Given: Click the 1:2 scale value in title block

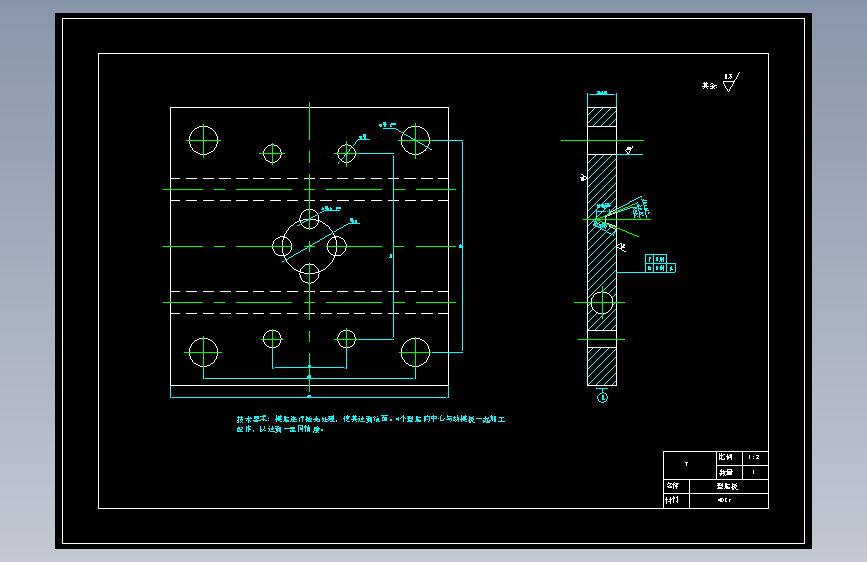Looking at the screenshot, I should (x=754, y=457).
